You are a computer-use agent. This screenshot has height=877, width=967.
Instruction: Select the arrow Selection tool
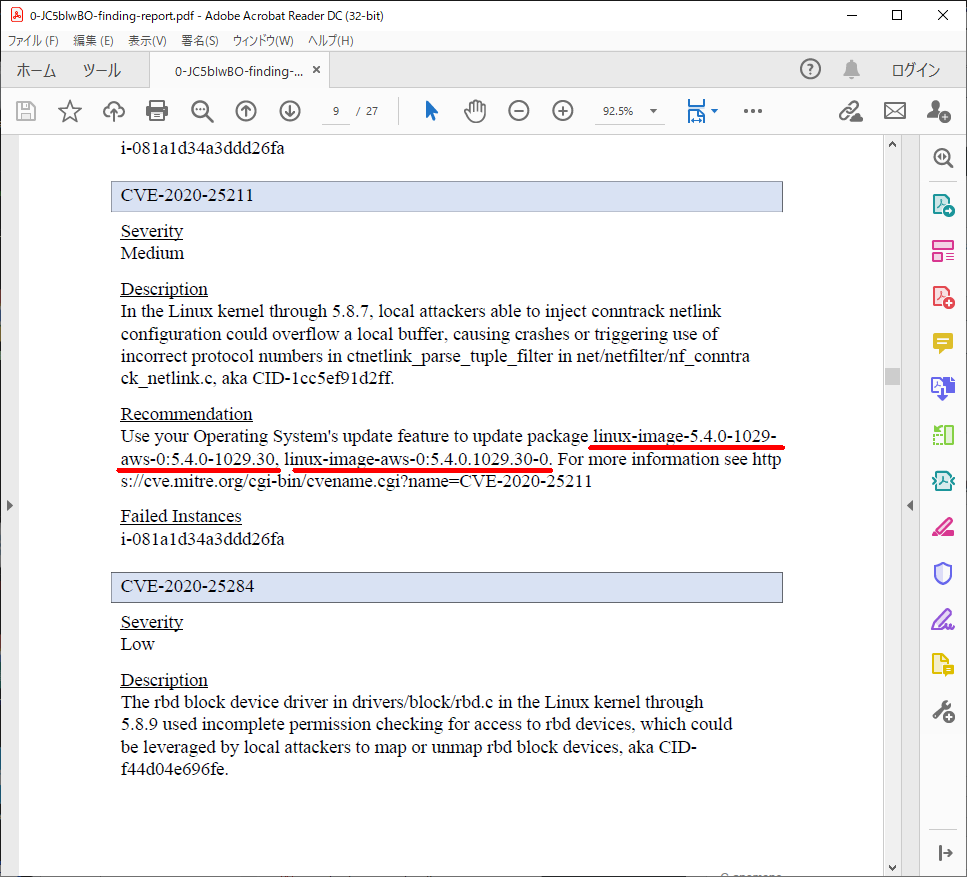tap(431, 111)
